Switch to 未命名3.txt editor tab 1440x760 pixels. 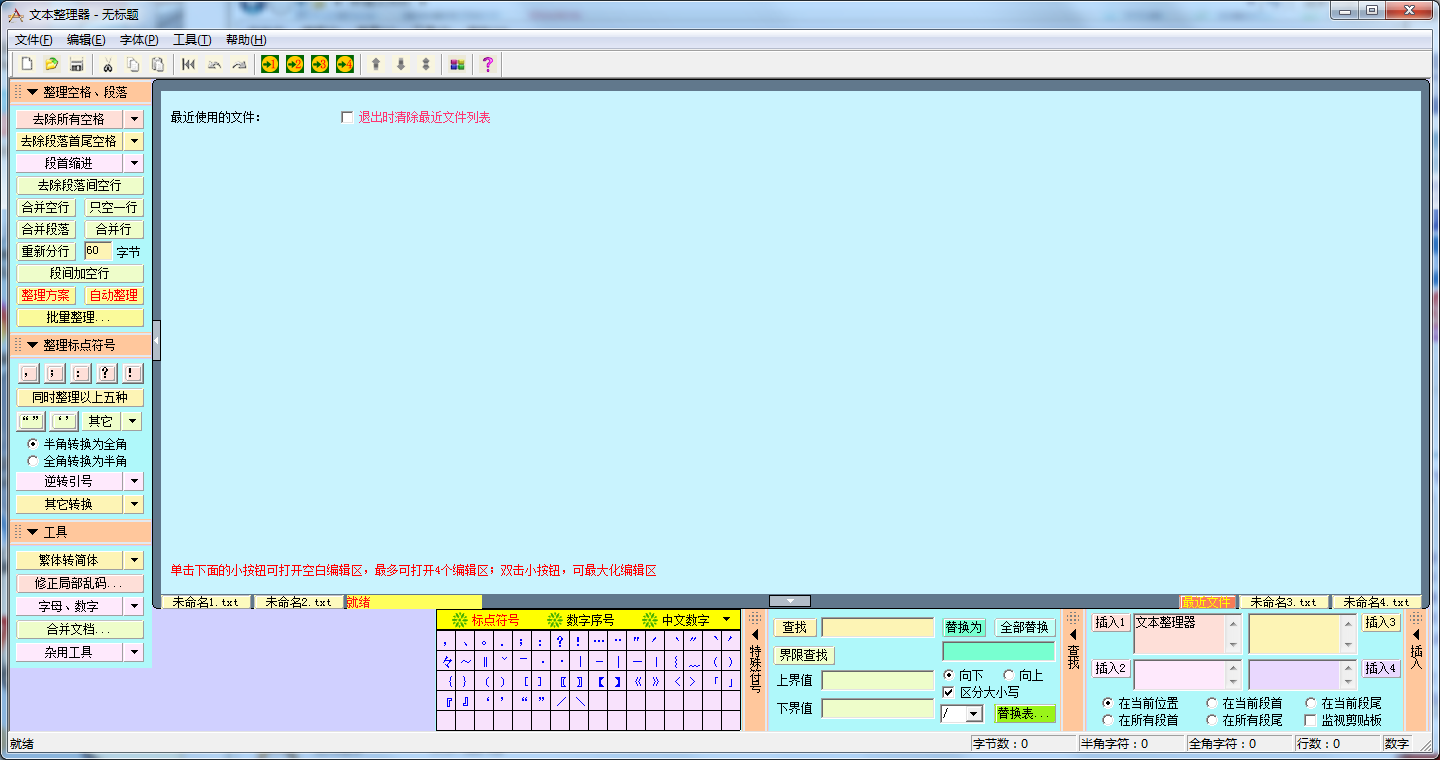(x=1284, y=602)
